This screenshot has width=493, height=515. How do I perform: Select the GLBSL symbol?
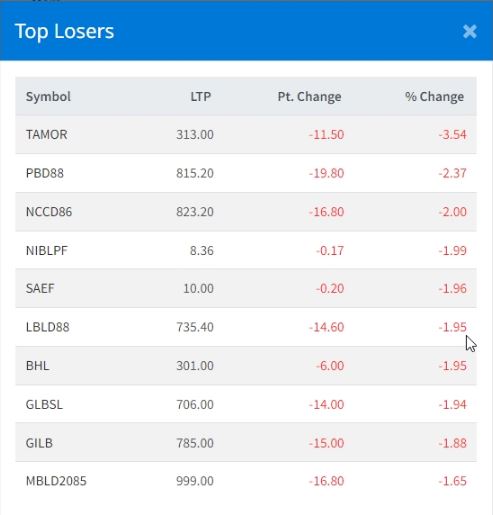(x=44, y=404)
